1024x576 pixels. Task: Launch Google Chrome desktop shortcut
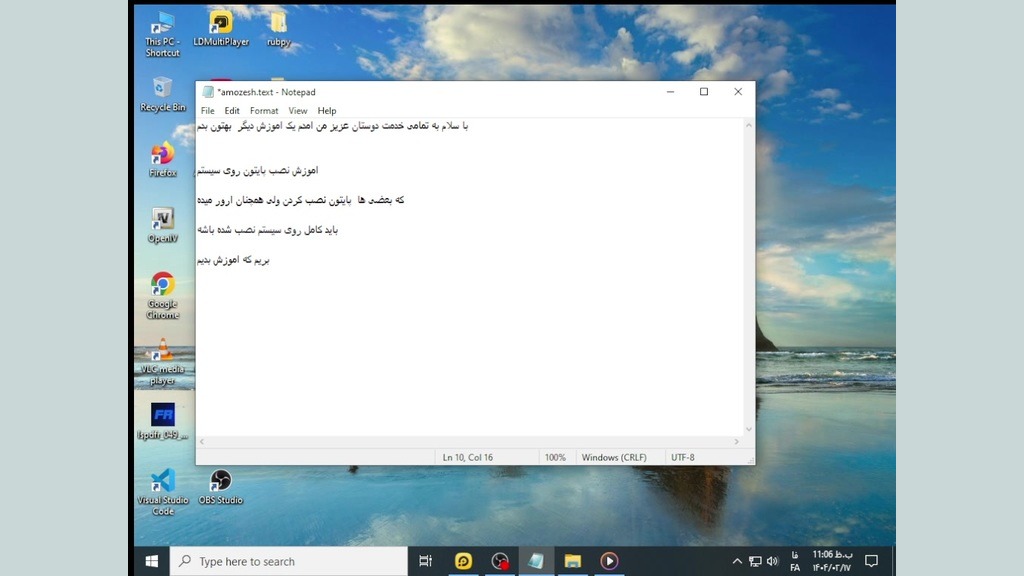163,296
